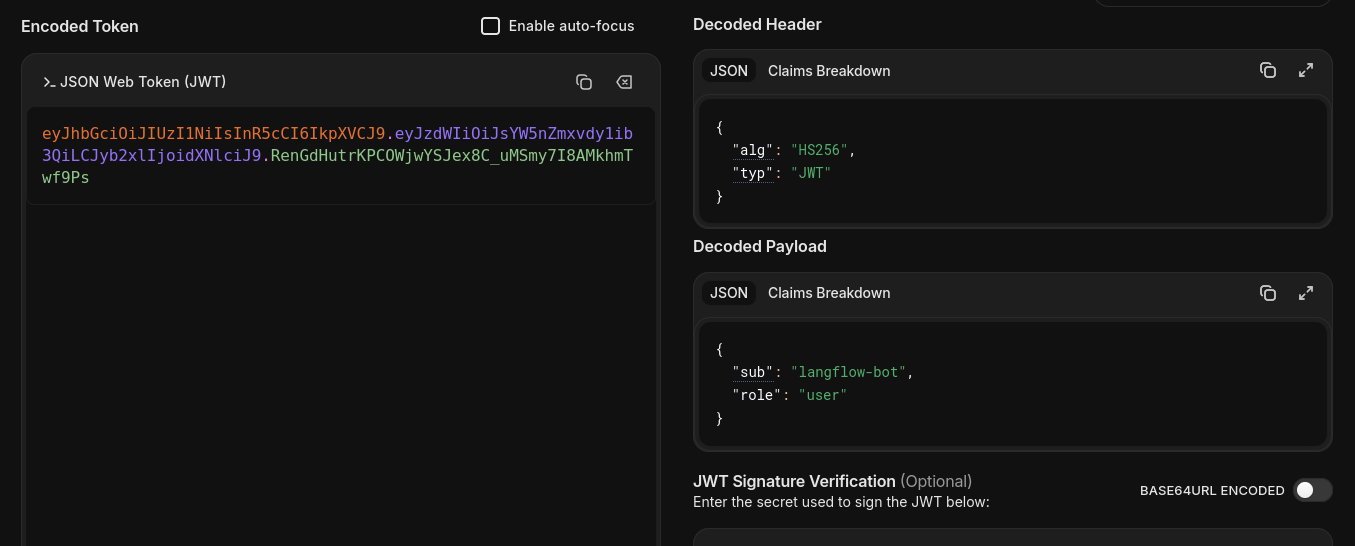
Task: Clear the encoded token field
Action: 624,82
